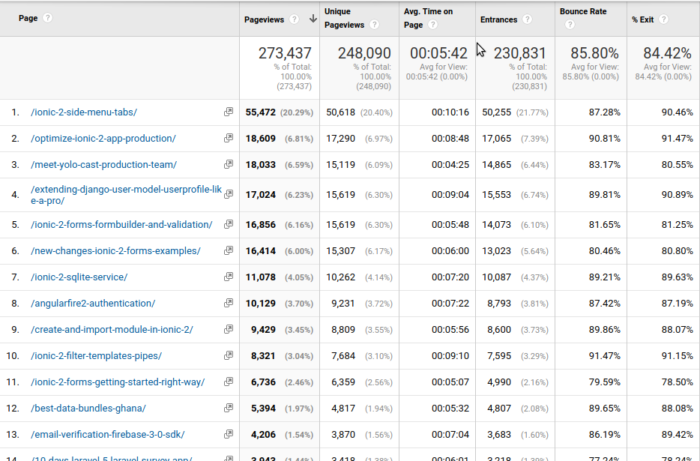Click external-link icon for /optimize-ionic-2-app-production/ row
Screen dimensions: 700x461
click(228, 138)
